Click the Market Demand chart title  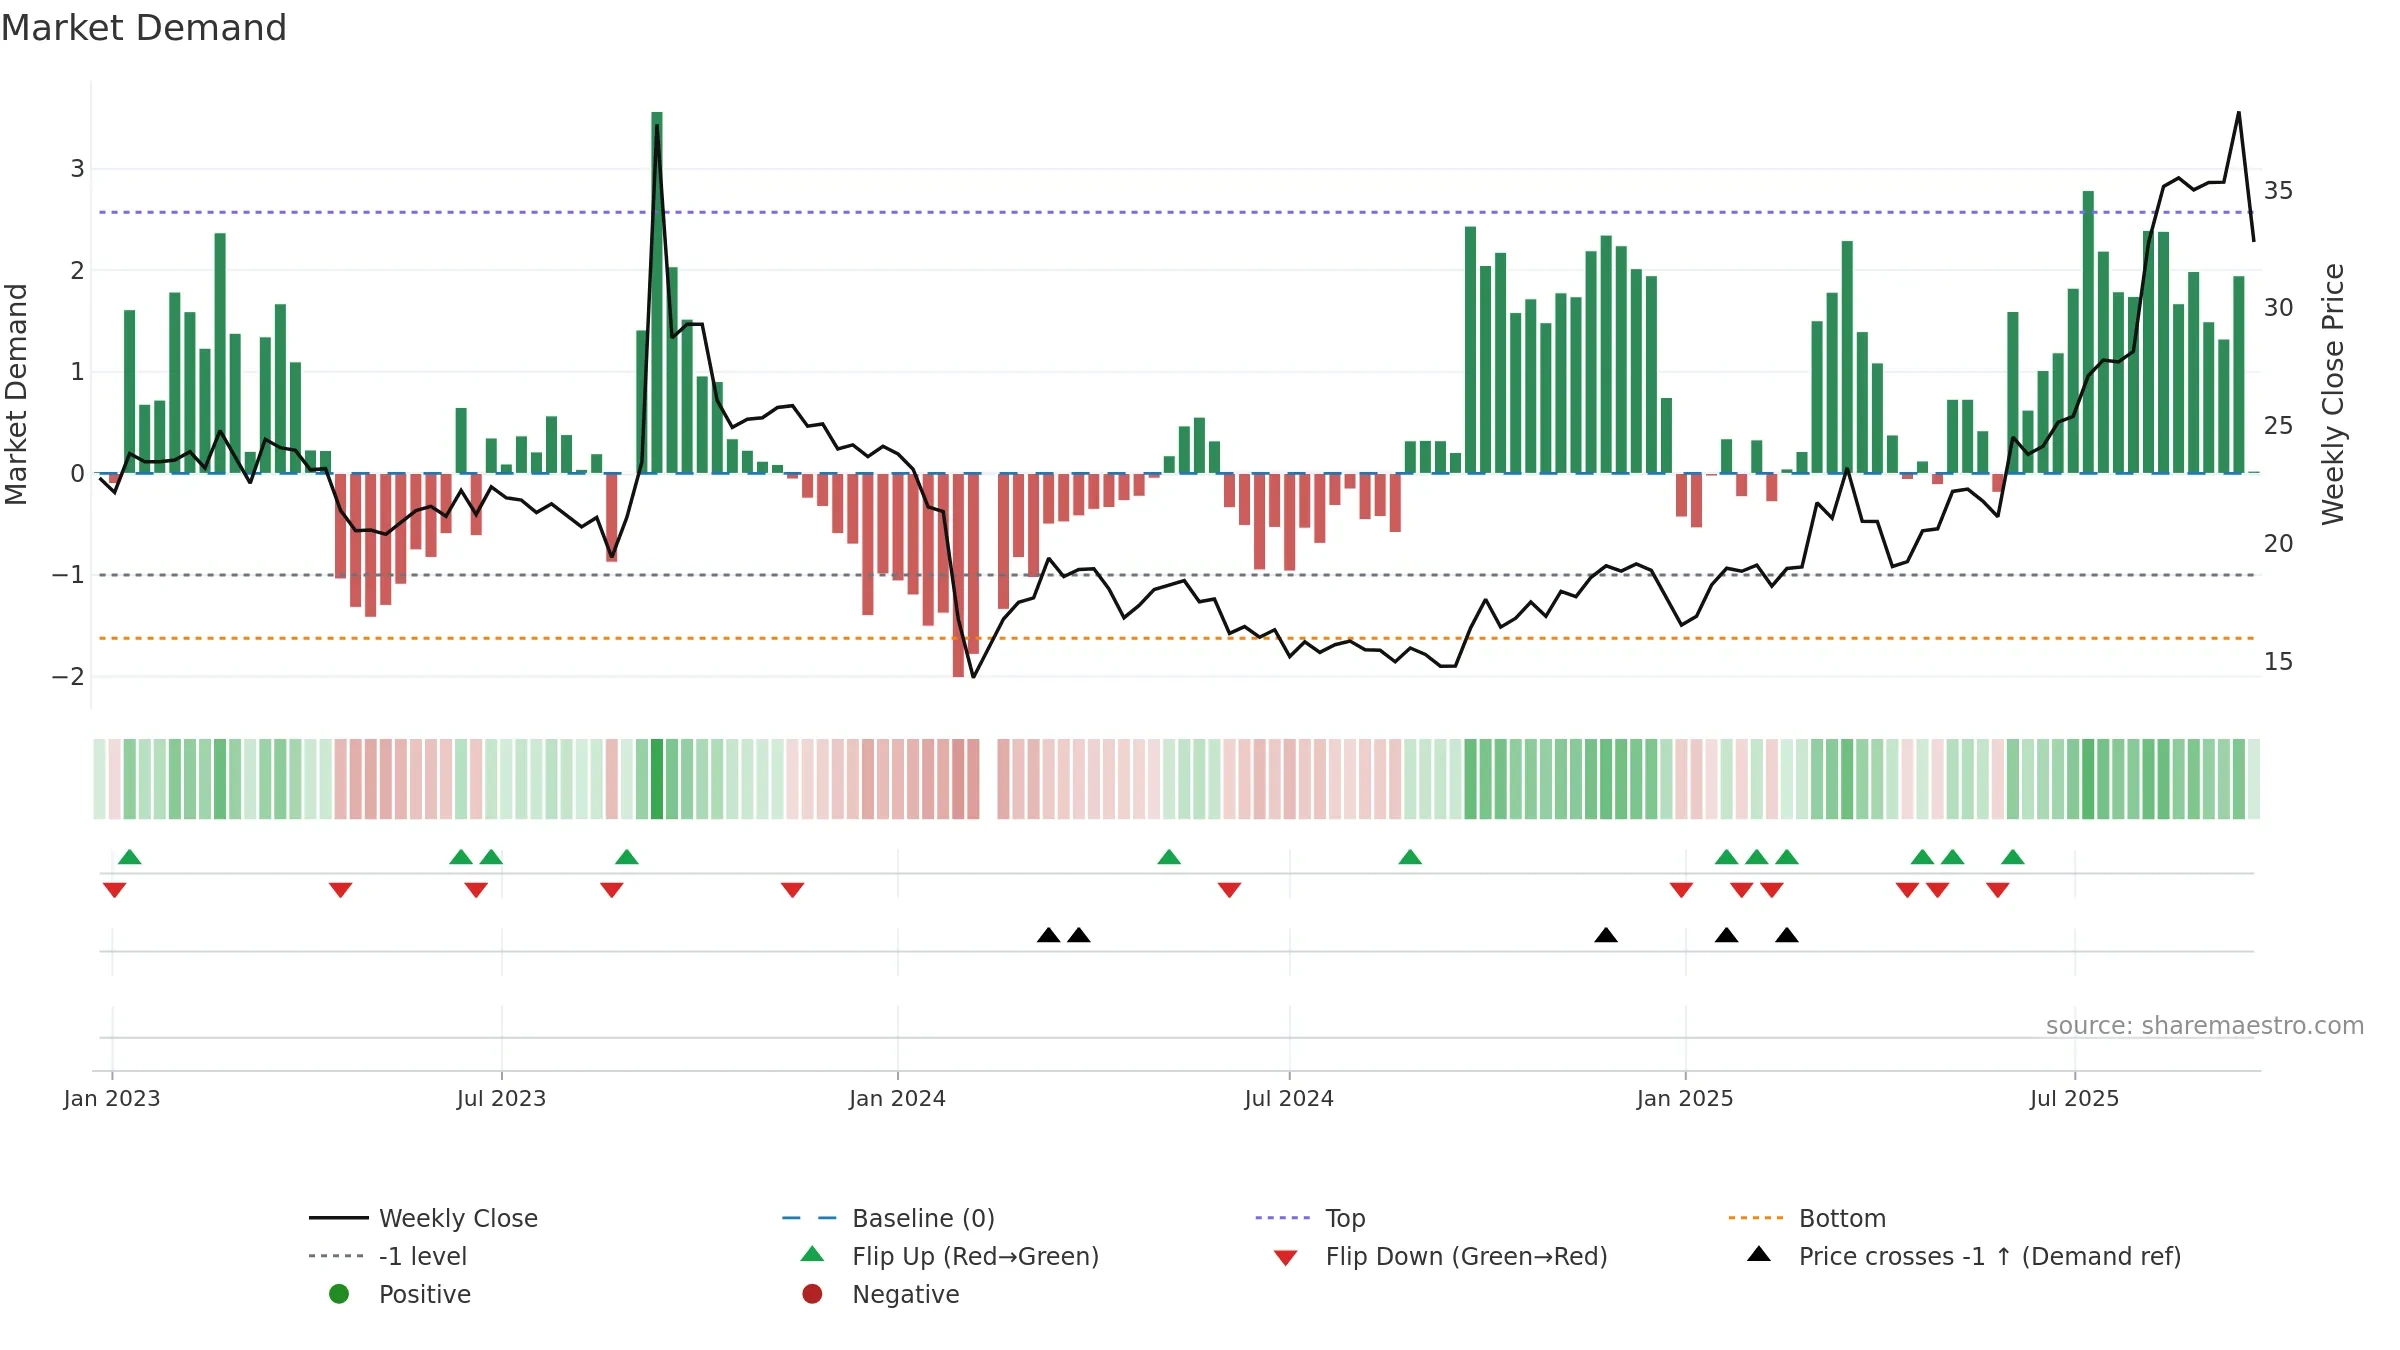(x=144, y=28)
